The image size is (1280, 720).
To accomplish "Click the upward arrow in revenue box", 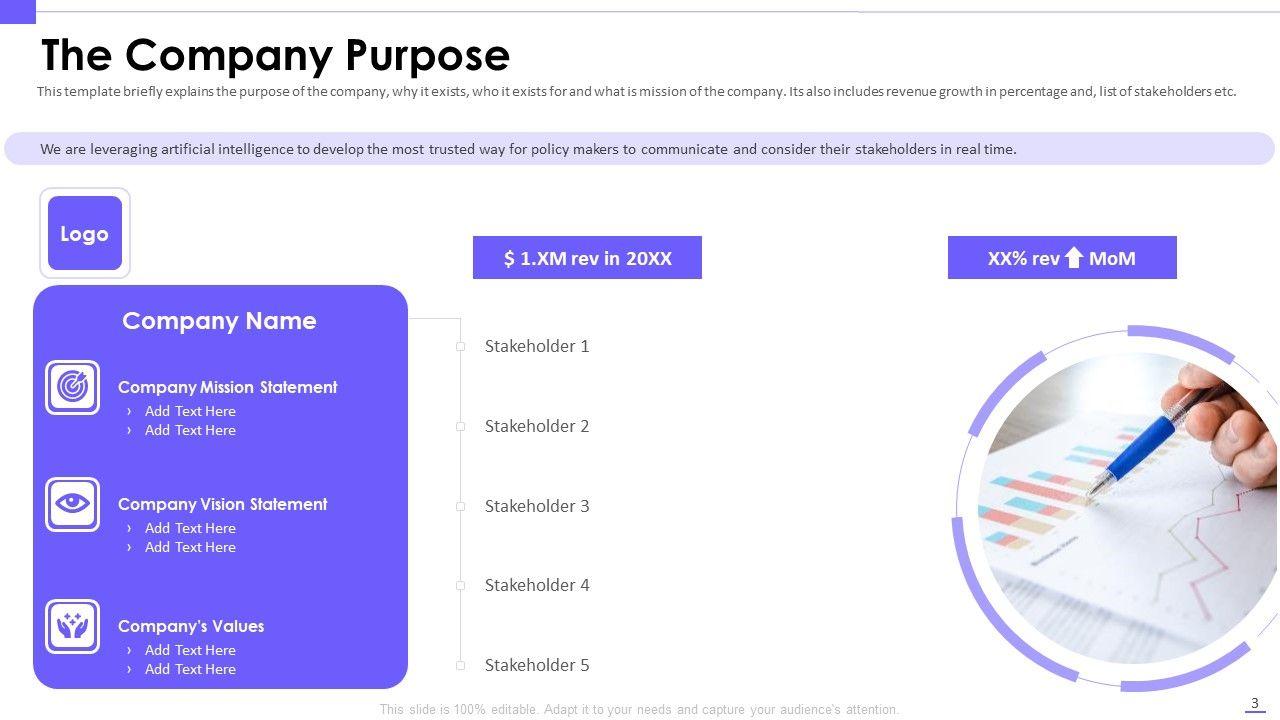I will [x=1074, y=258].
